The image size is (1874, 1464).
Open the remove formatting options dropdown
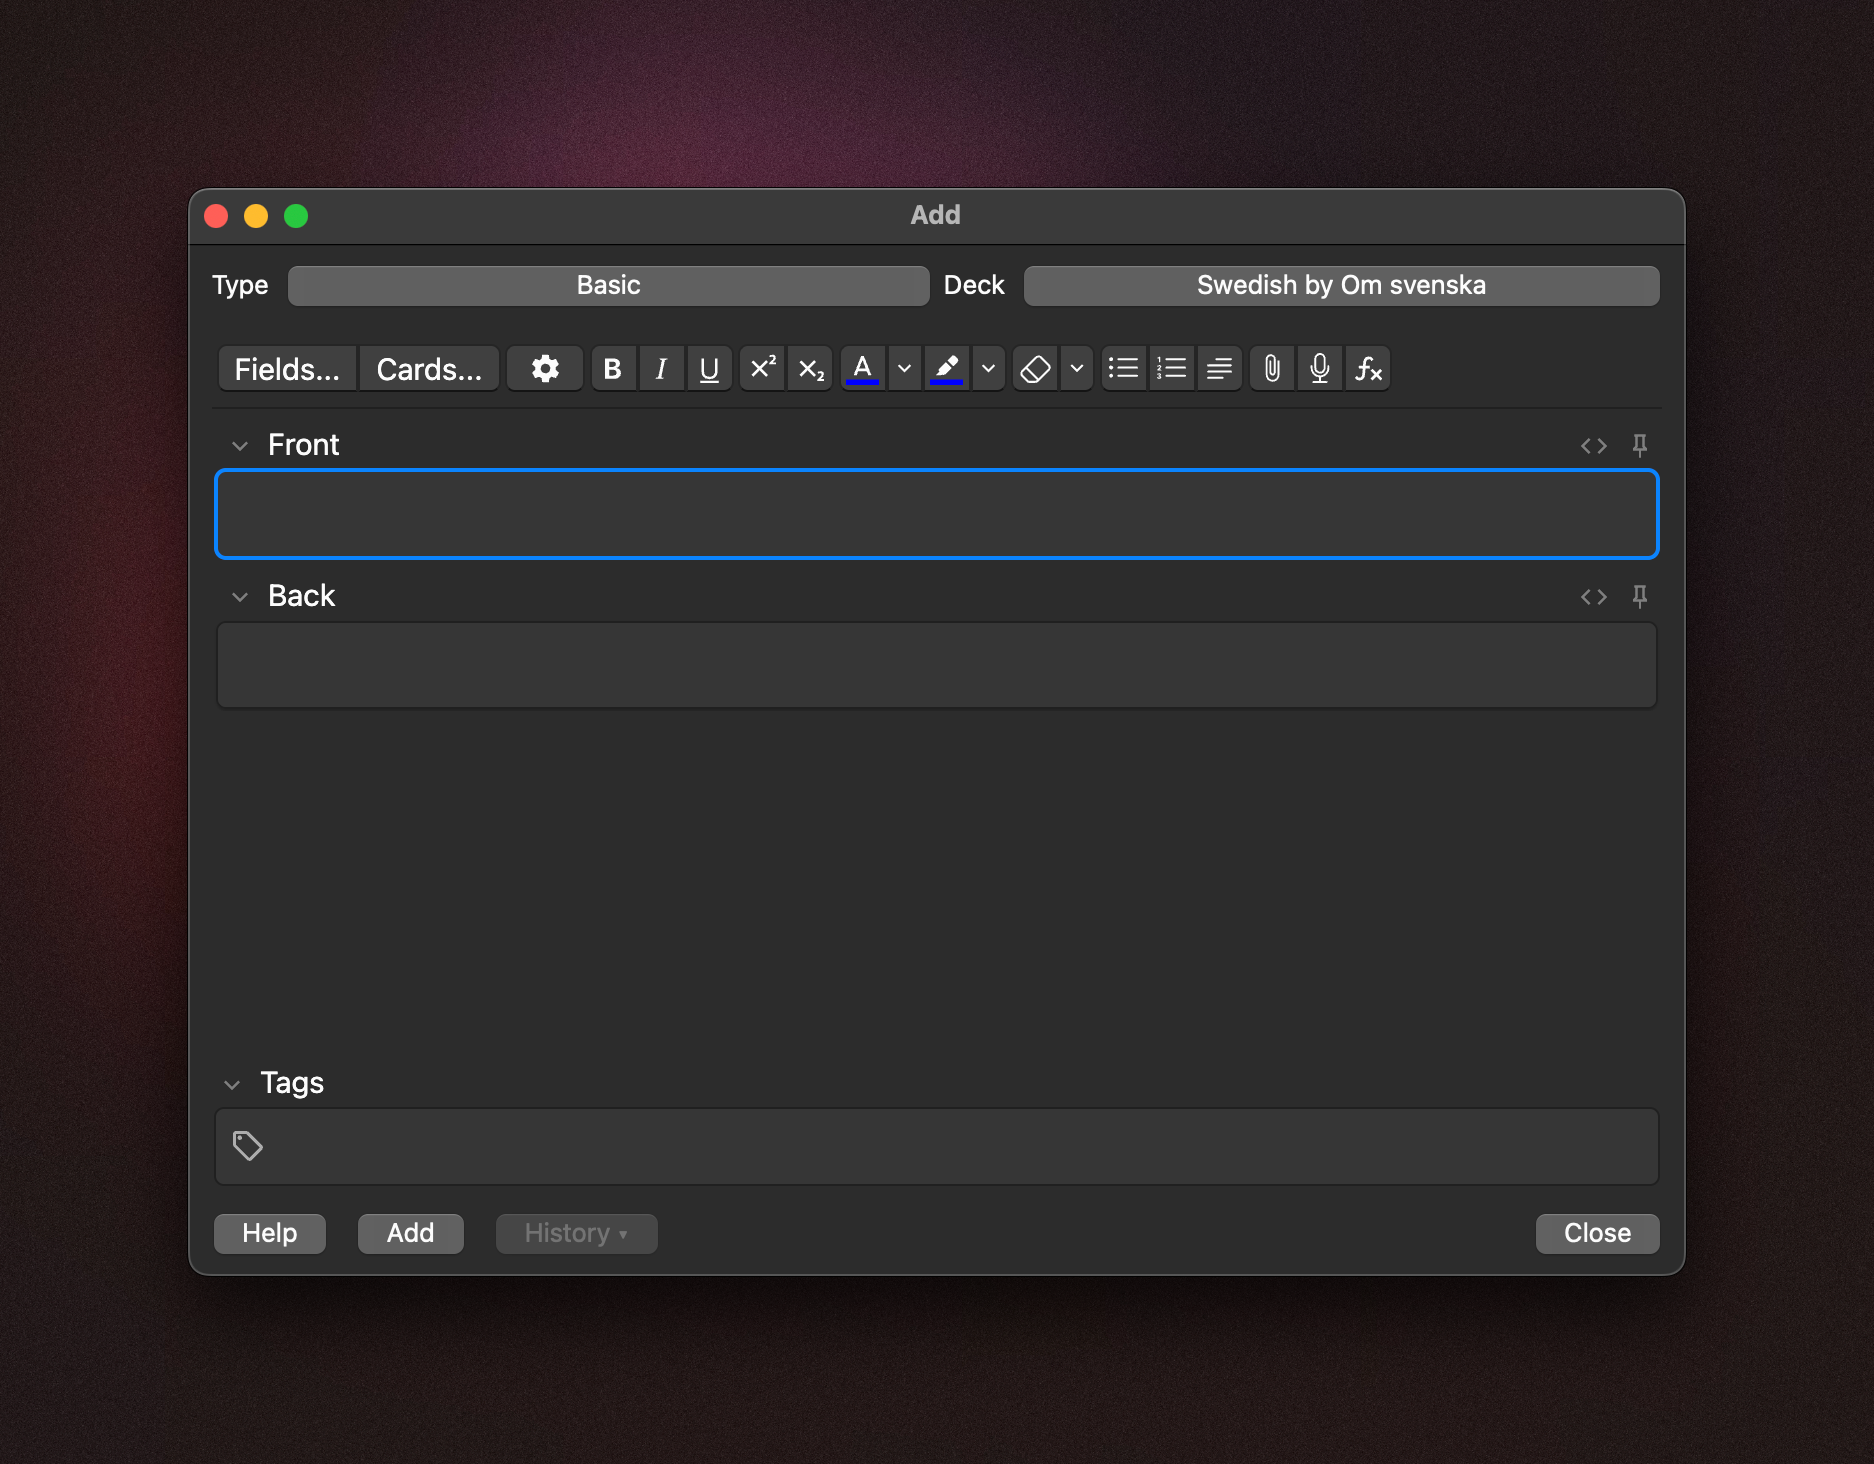pos(1077,369)
